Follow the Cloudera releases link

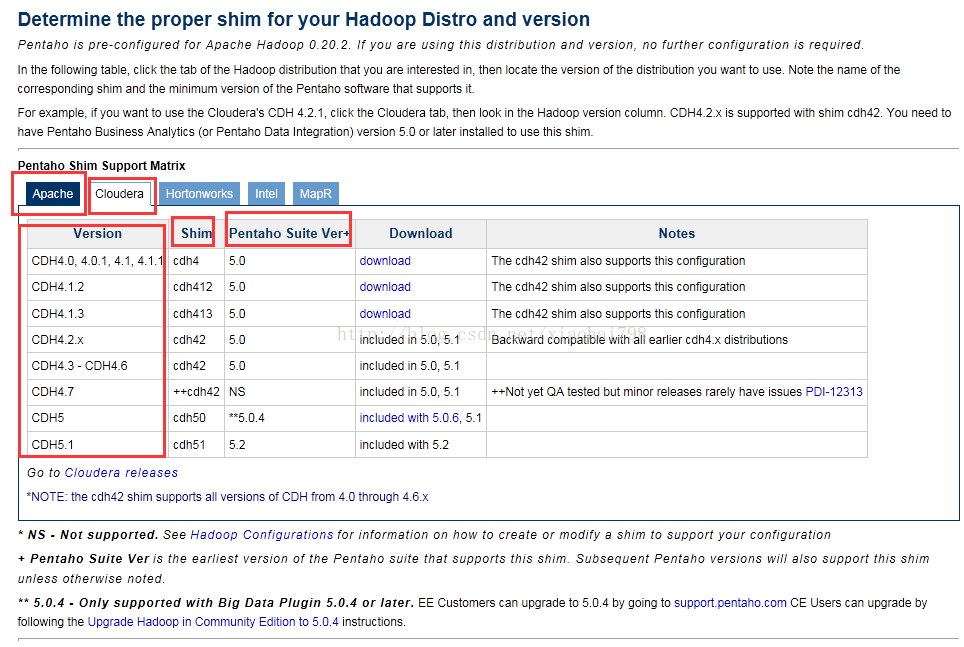point(121,472)
